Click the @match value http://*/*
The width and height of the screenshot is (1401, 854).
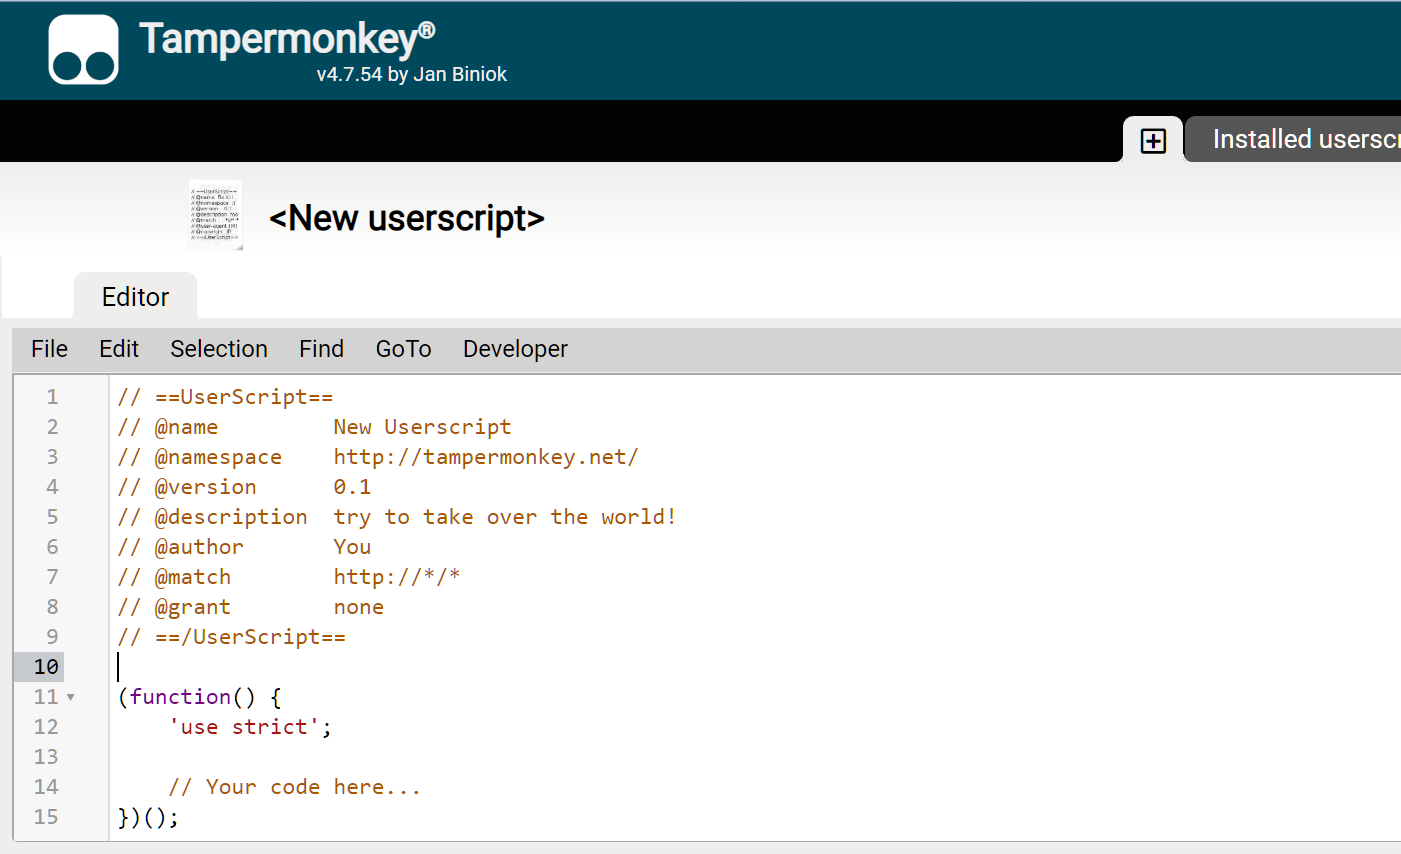coord(397,577)
